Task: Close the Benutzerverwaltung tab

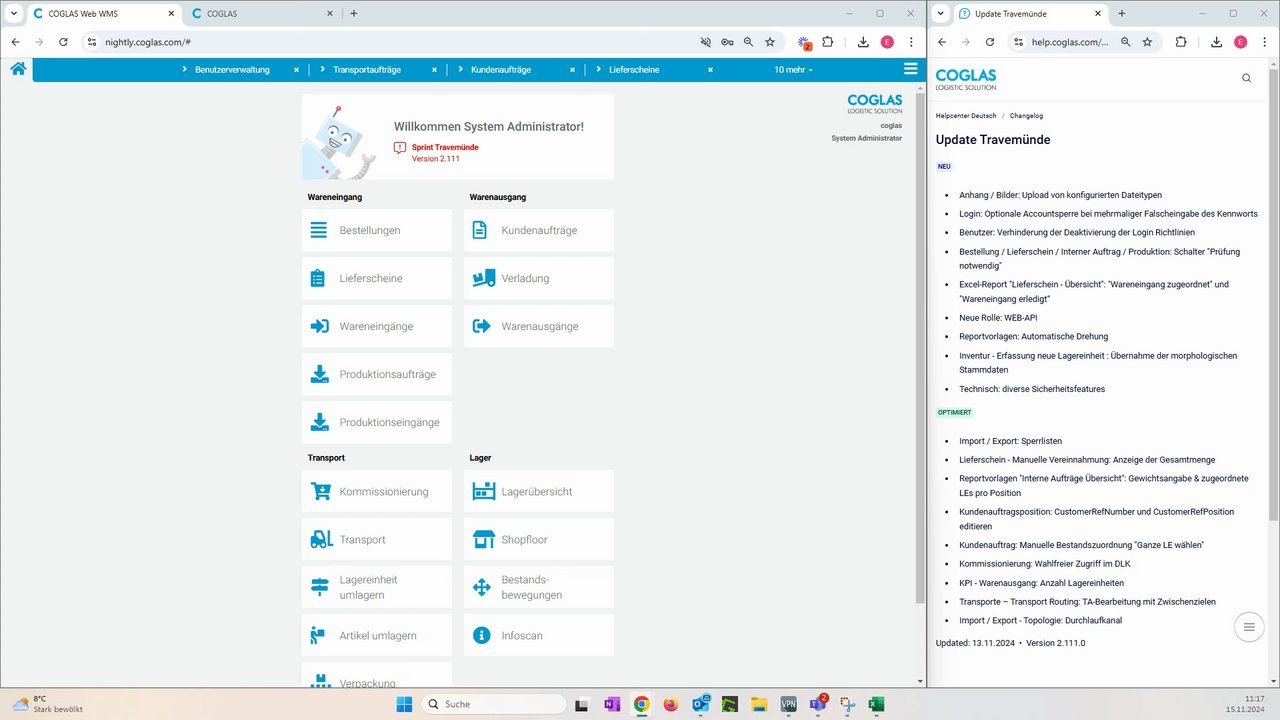Action: [296, 70]
